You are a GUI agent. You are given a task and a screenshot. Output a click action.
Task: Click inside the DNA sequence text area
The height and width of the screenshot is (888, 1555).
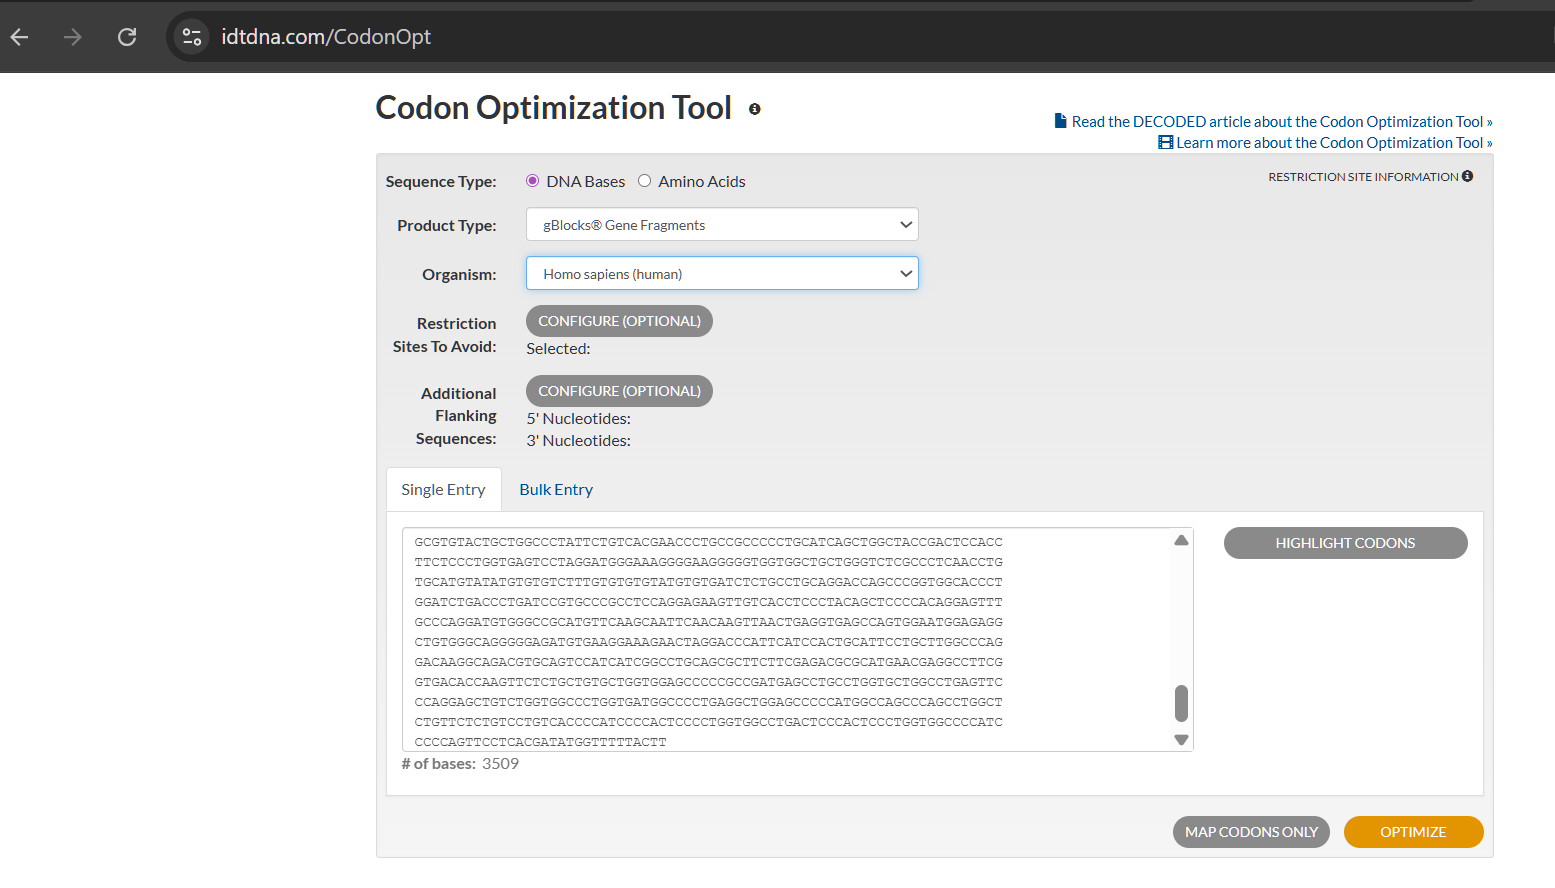780,640
